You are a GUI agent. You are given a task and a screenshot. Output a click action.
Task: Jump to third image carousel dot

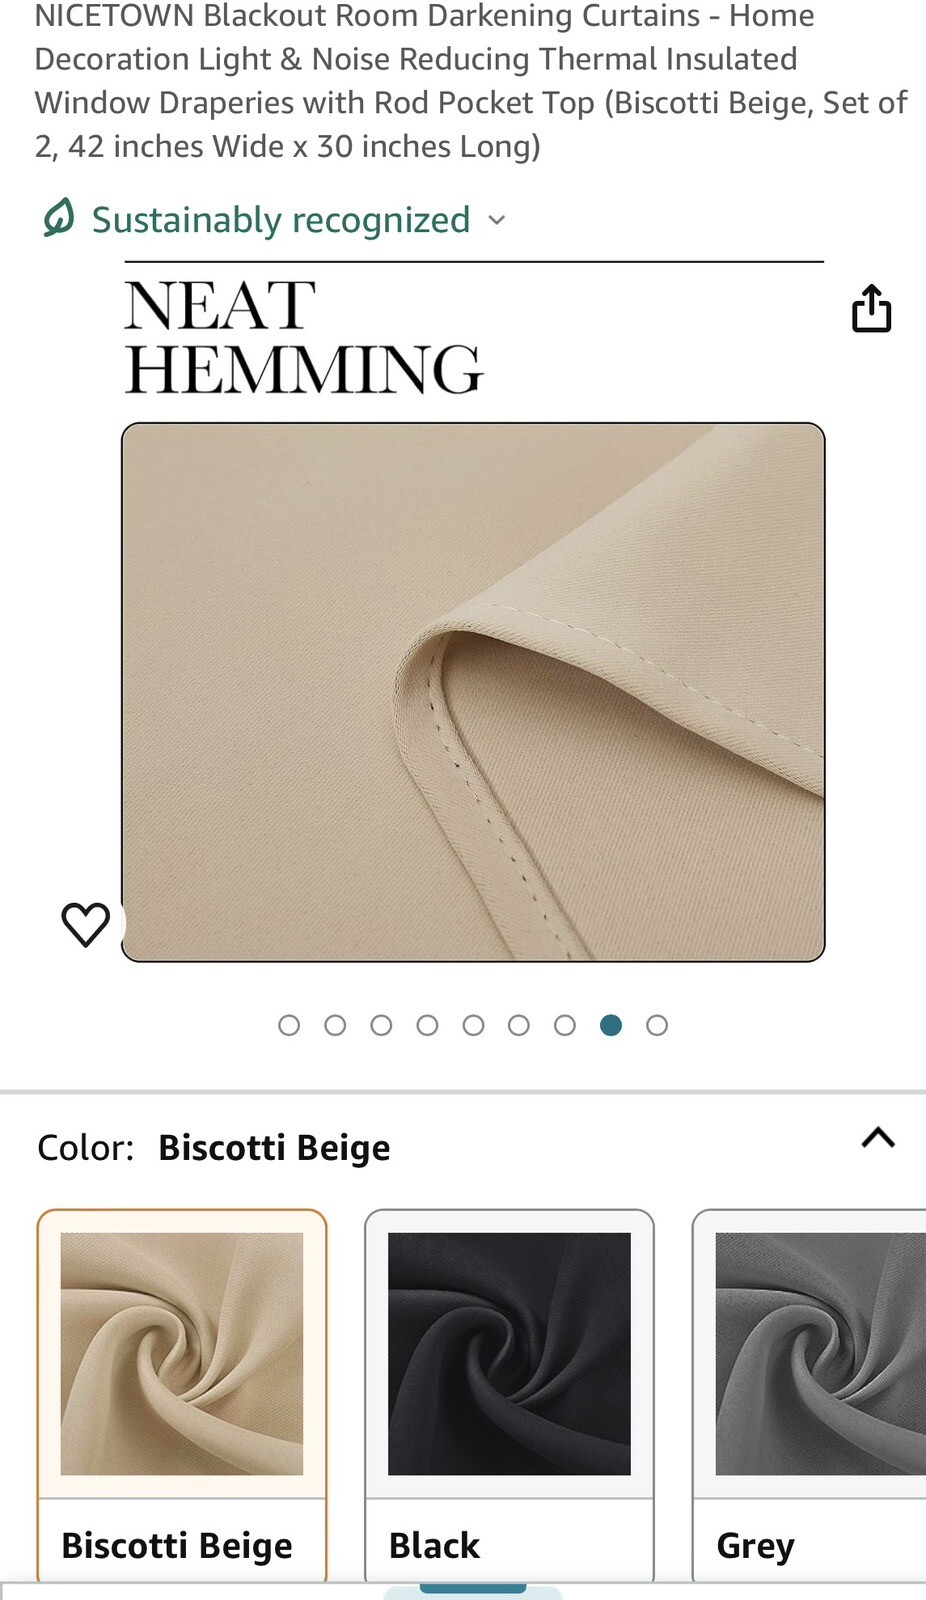[x=381, y=1025]
